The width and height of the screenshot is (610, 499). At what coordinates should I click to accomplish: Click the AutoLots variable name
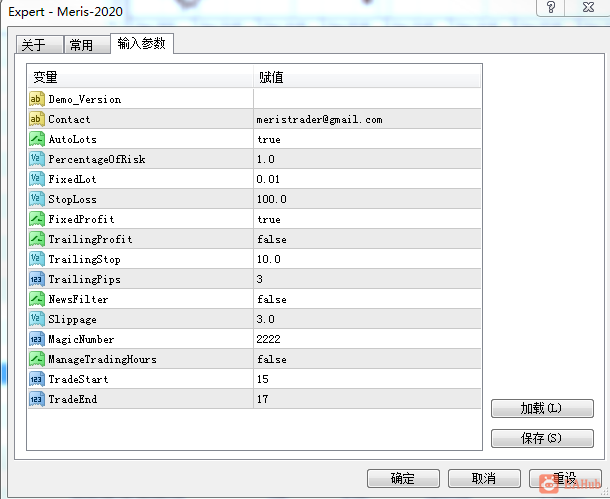click(x=72, y=139)
